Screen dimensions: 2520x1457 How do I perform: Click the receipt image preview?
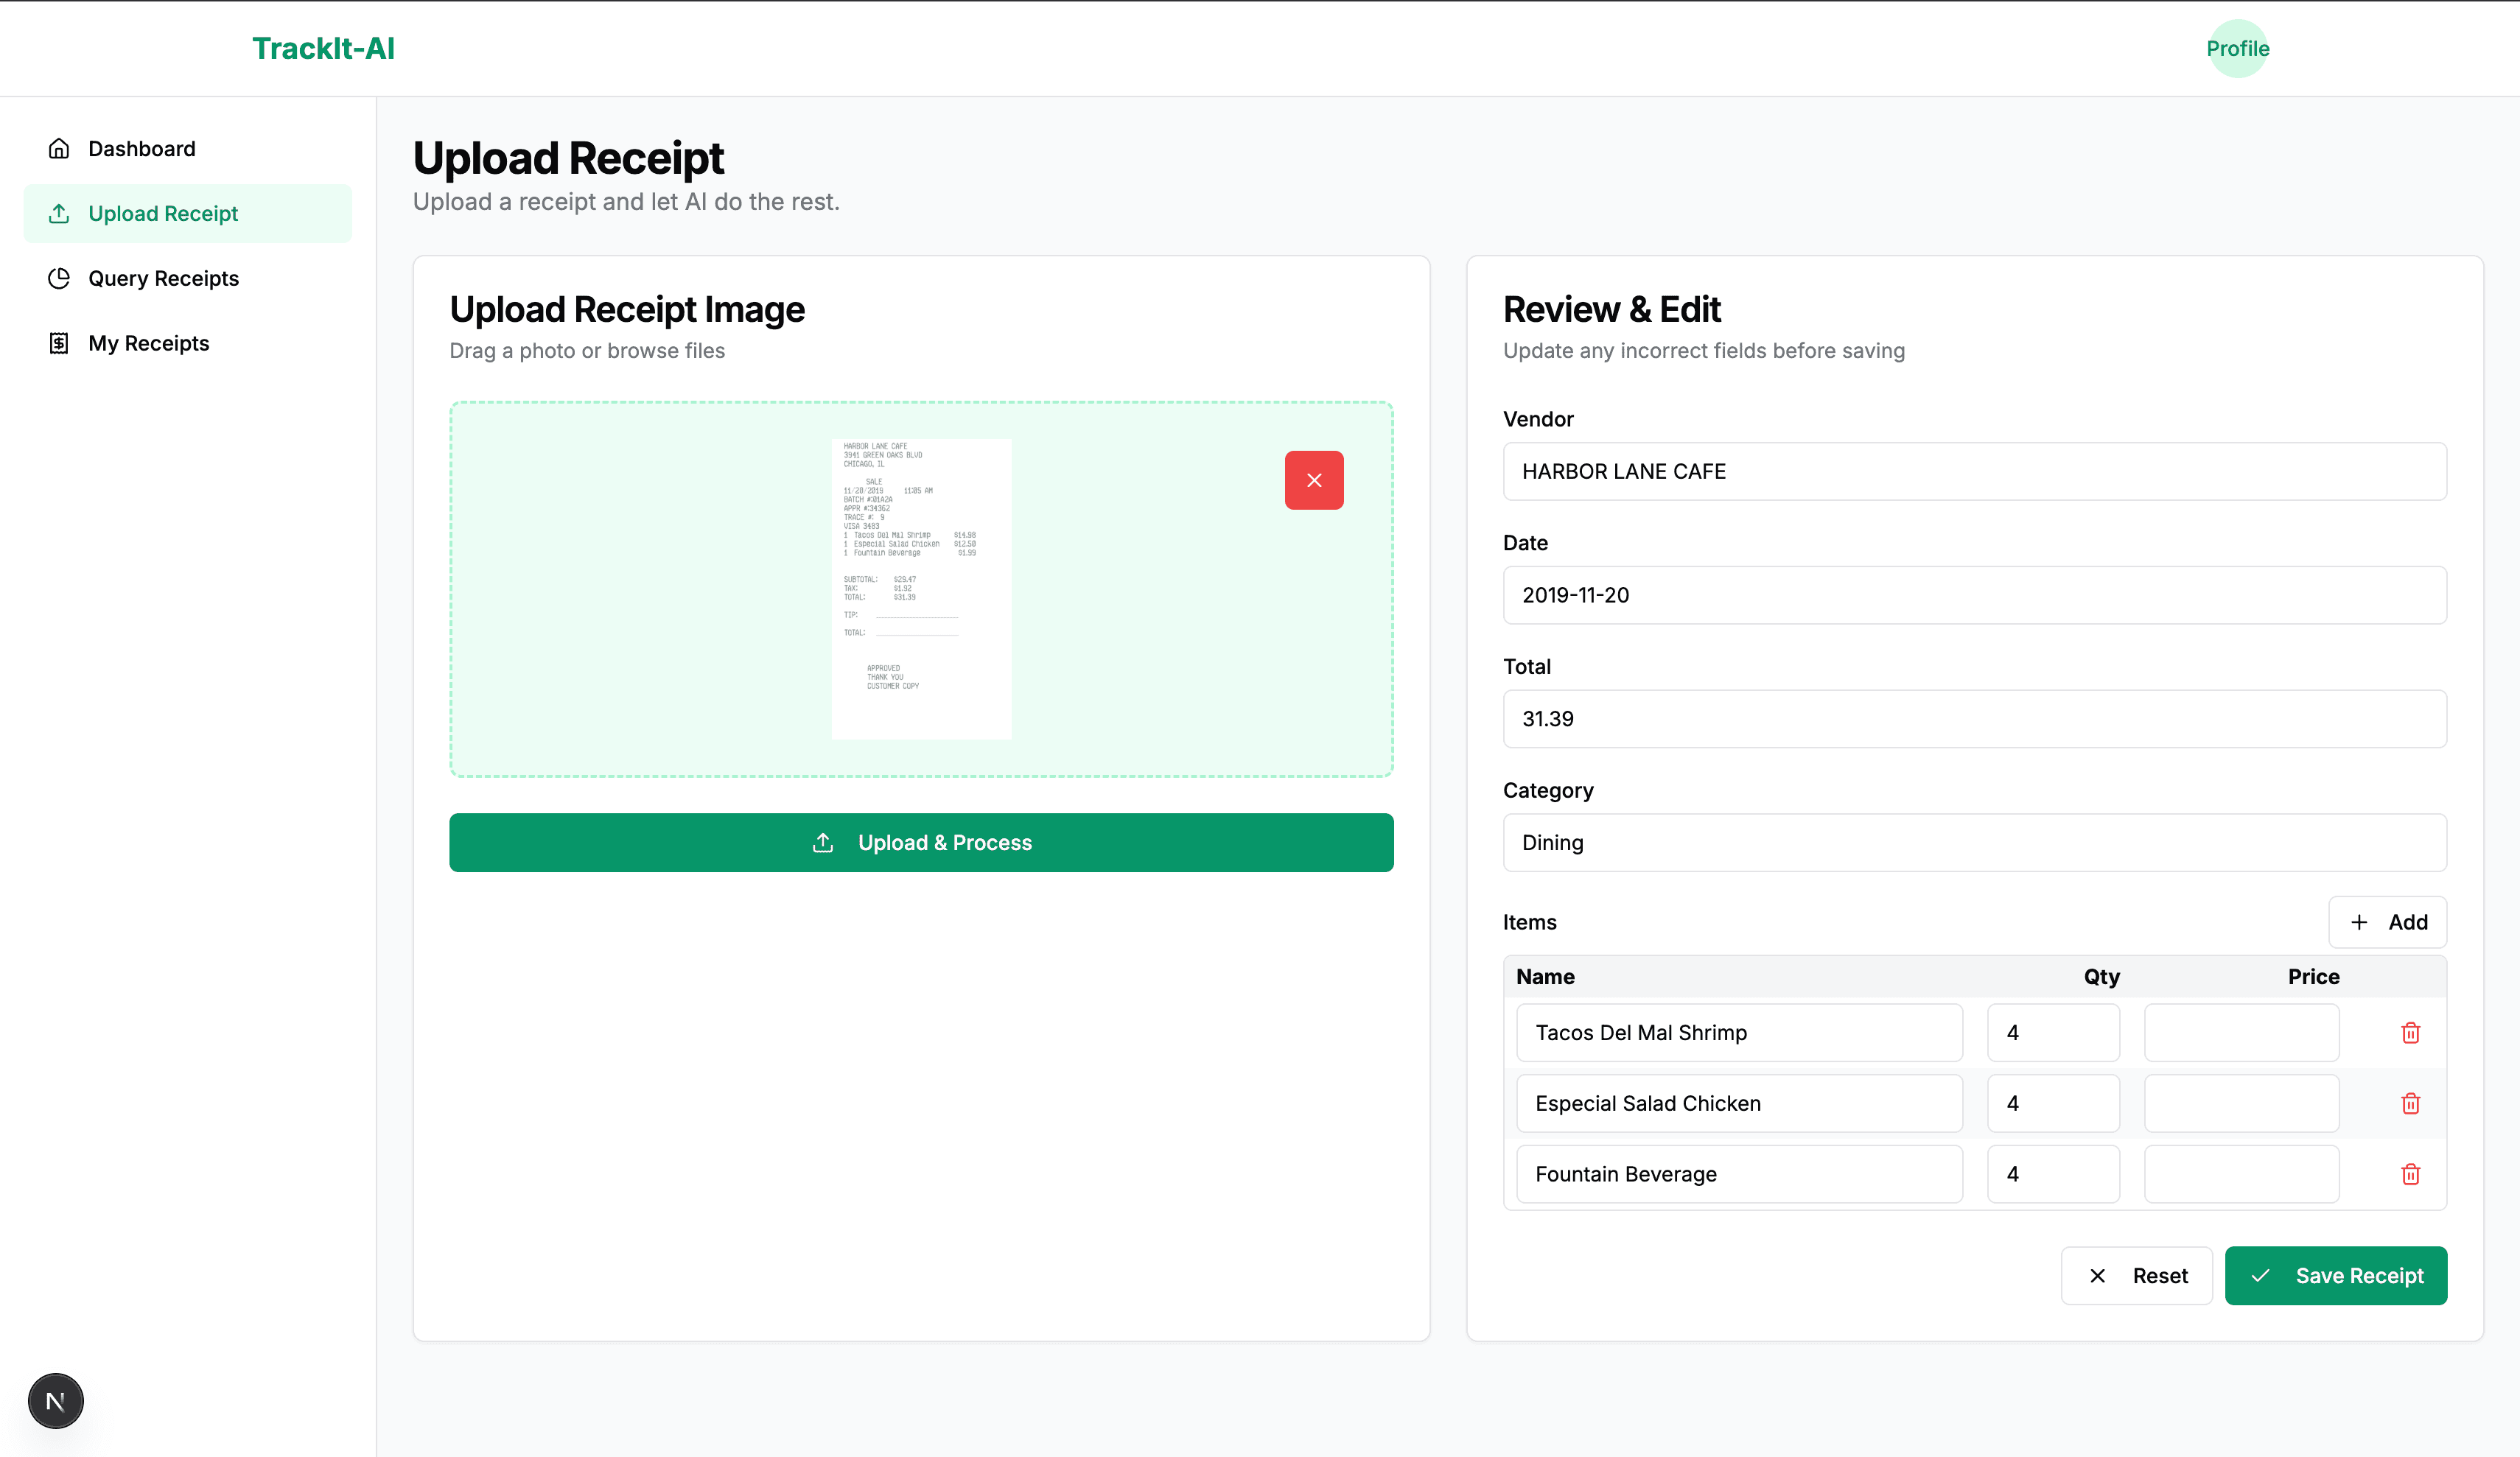[x=921, y=588]
